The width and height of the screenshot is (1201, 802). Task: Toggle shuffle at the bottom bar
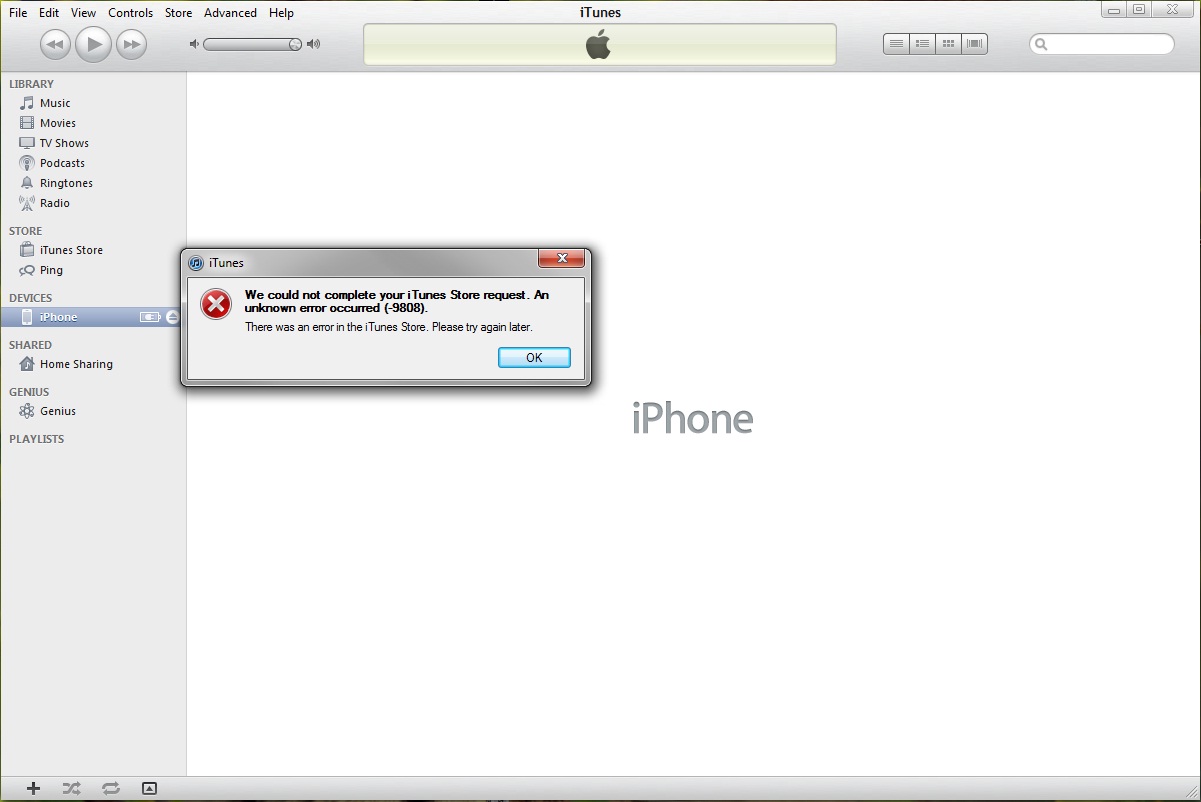click(x=71, y=788)
